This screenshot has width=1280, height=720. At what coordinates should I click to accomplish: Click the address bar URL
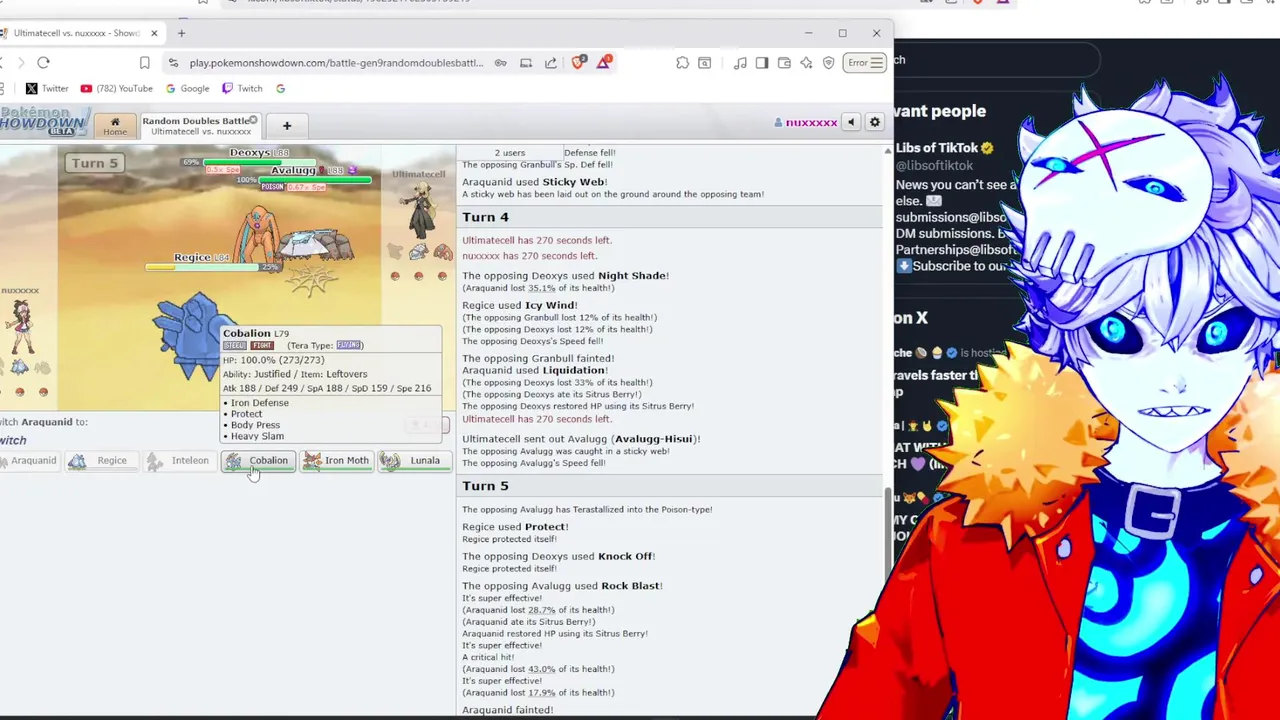[x=336, y=63]
